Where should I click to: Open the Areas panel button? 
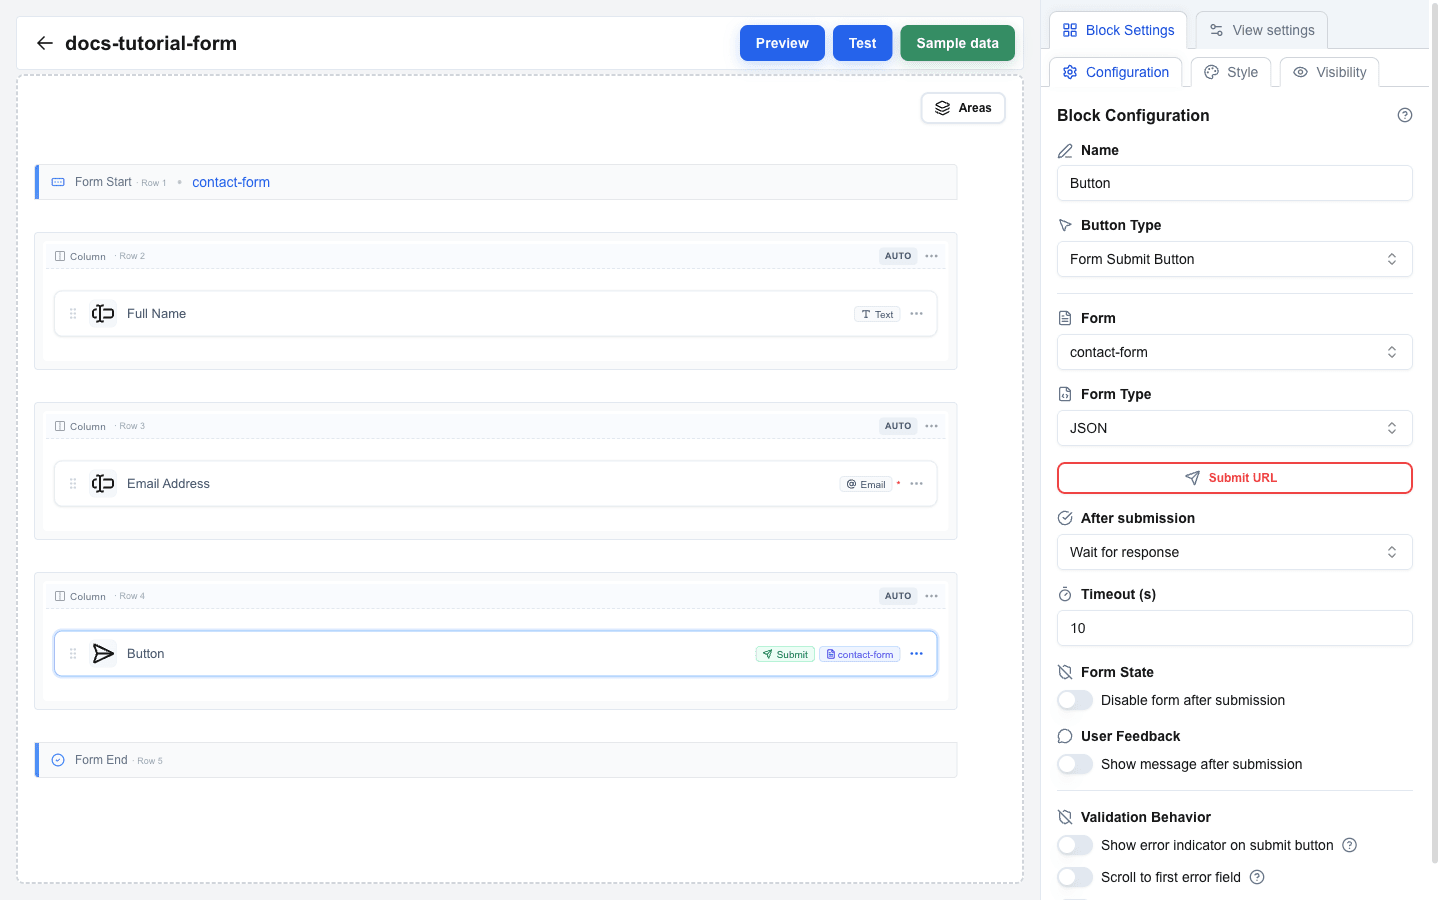tap(963, 108)
